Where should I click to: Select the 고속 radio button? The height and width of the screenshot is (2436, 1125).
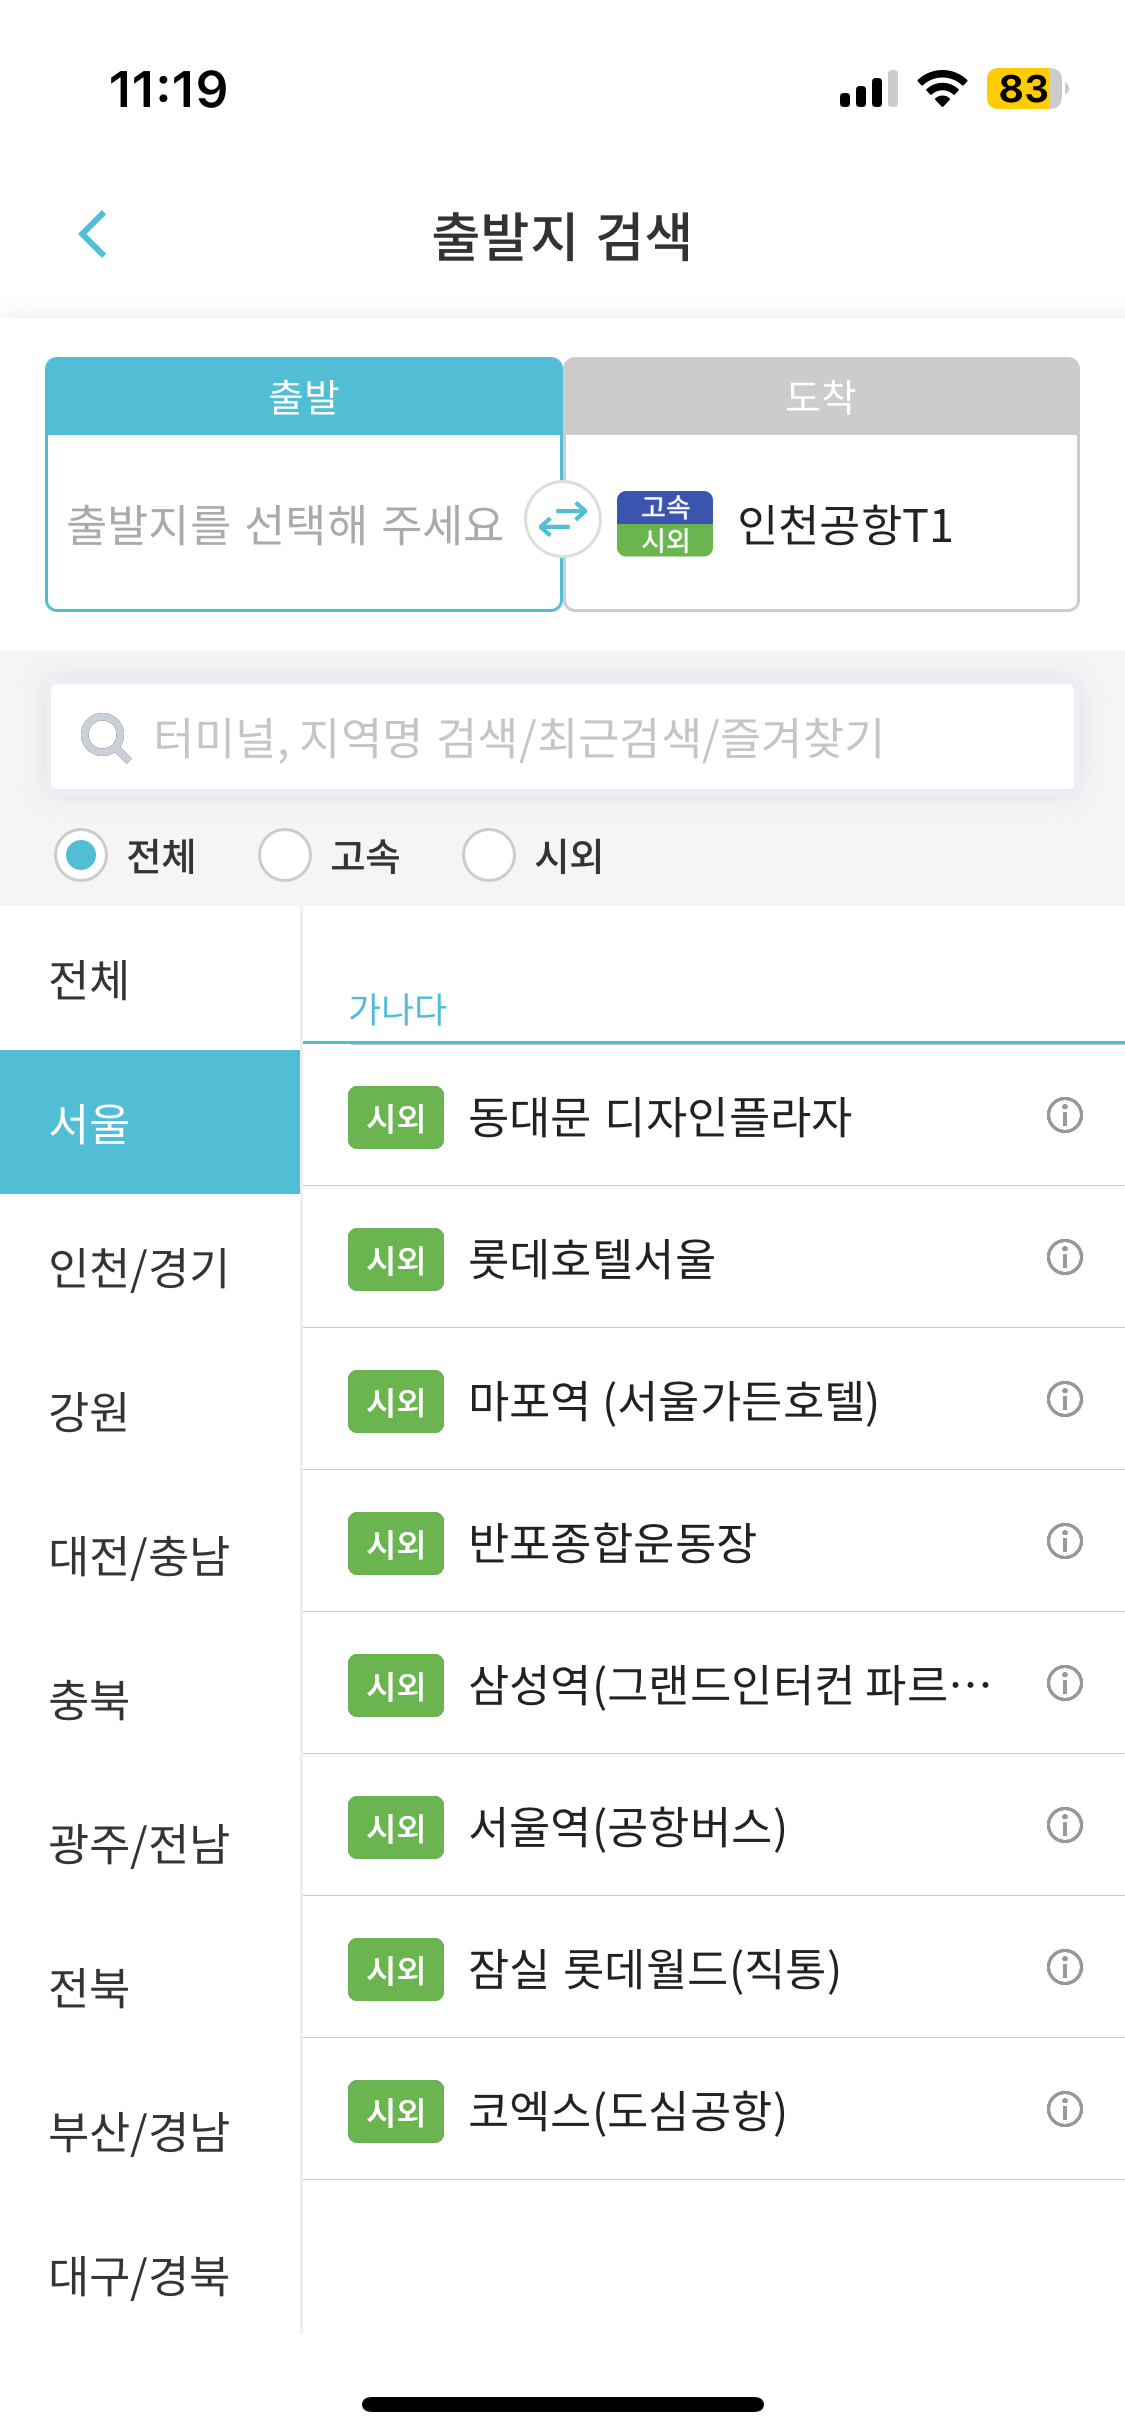(x=286, y=855)
